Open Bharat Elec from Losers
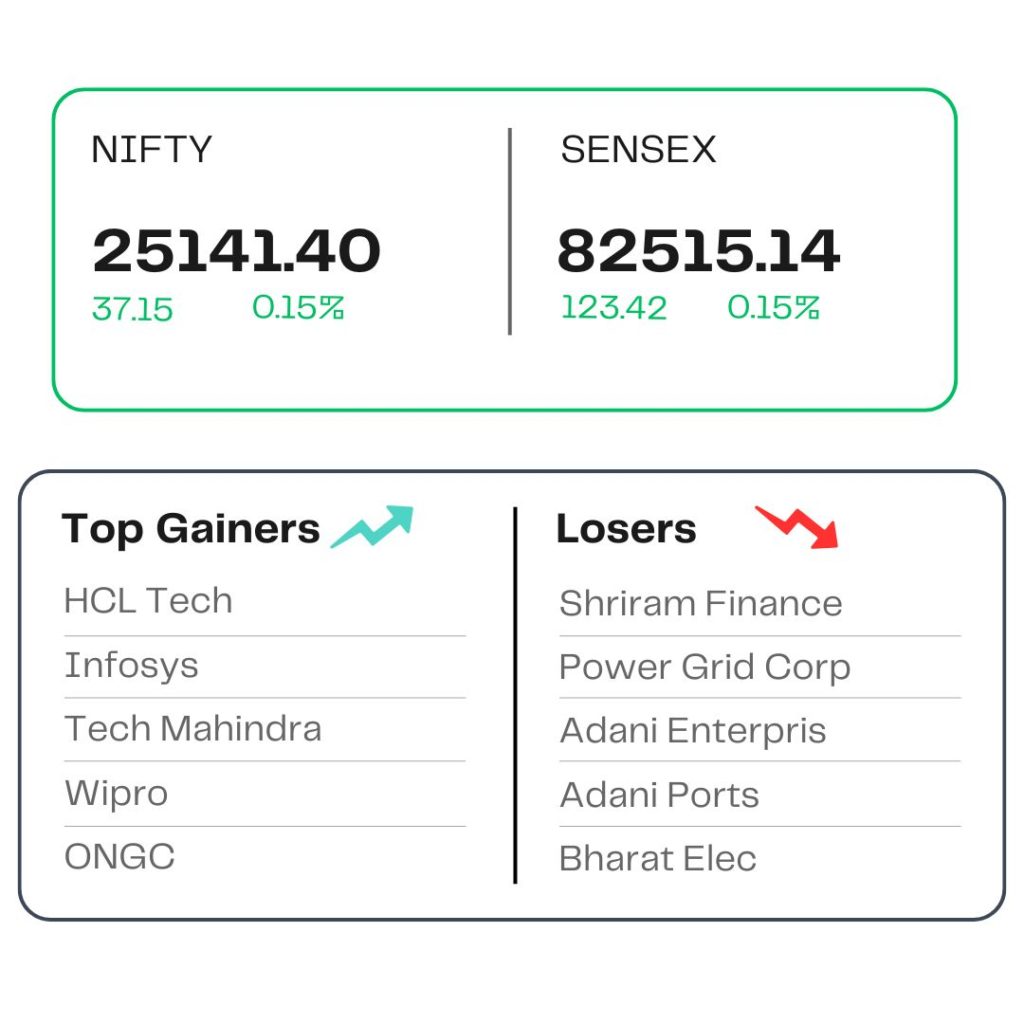The image size is (1024, 1024). coord(658,858)
